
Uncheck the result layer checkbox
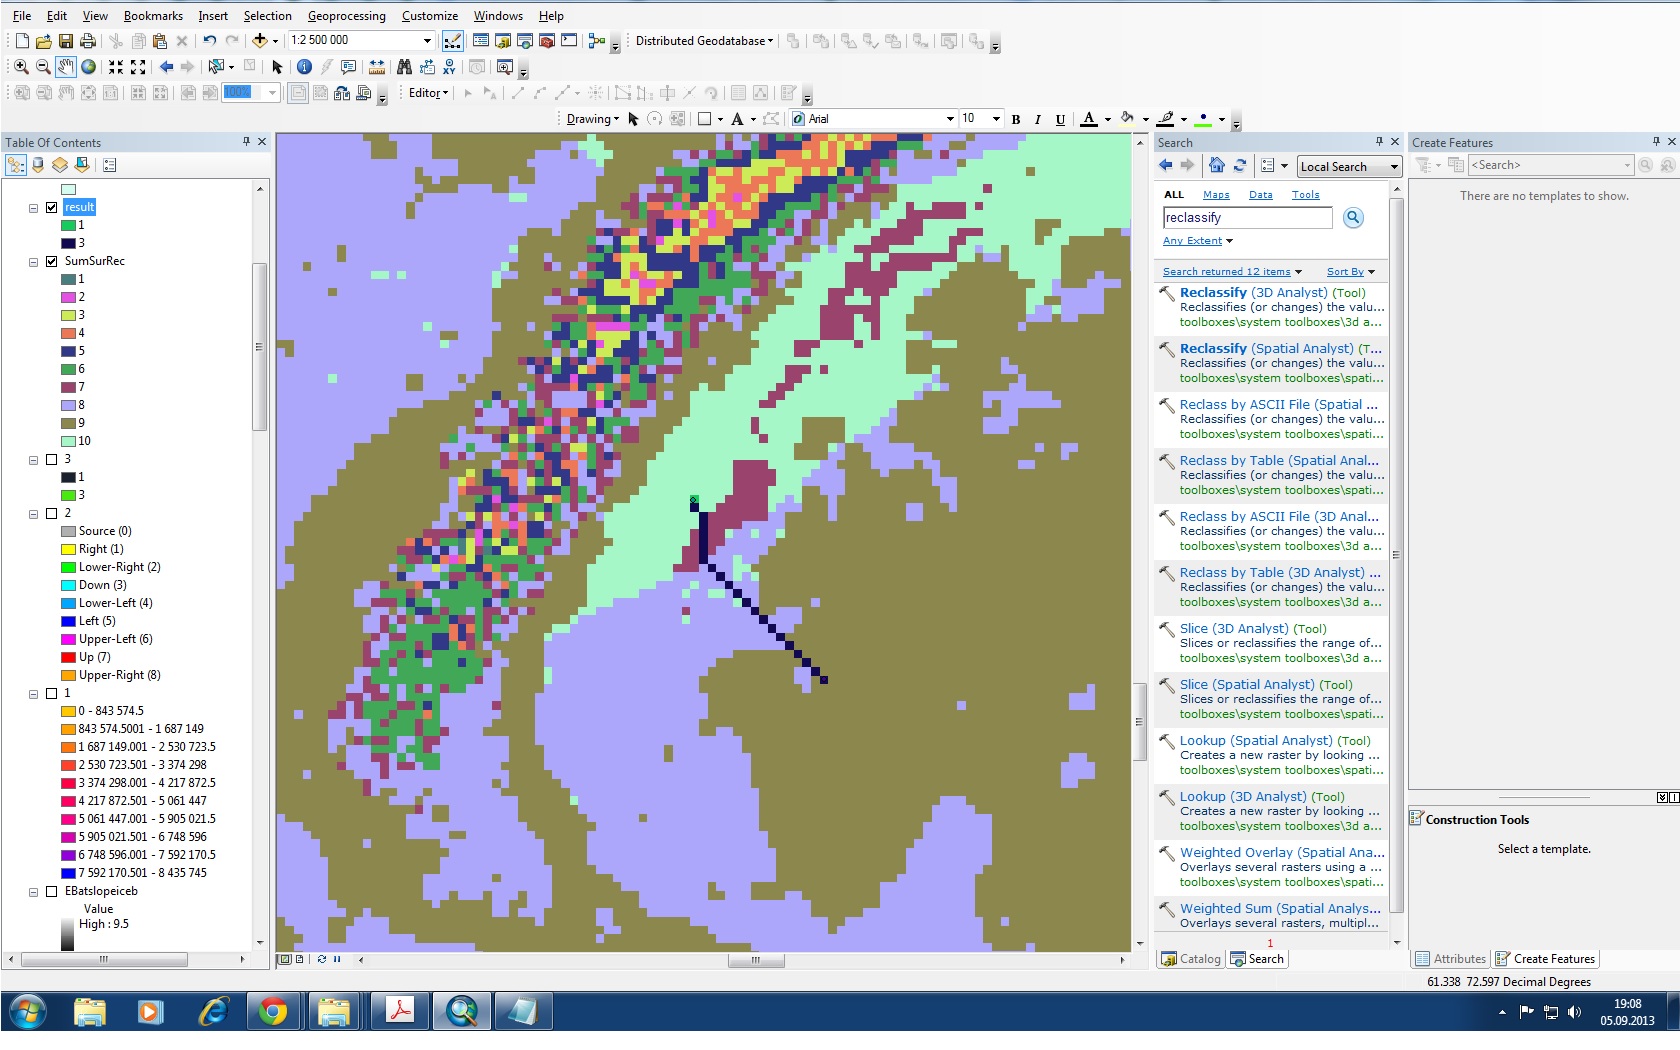click(52, 207)
